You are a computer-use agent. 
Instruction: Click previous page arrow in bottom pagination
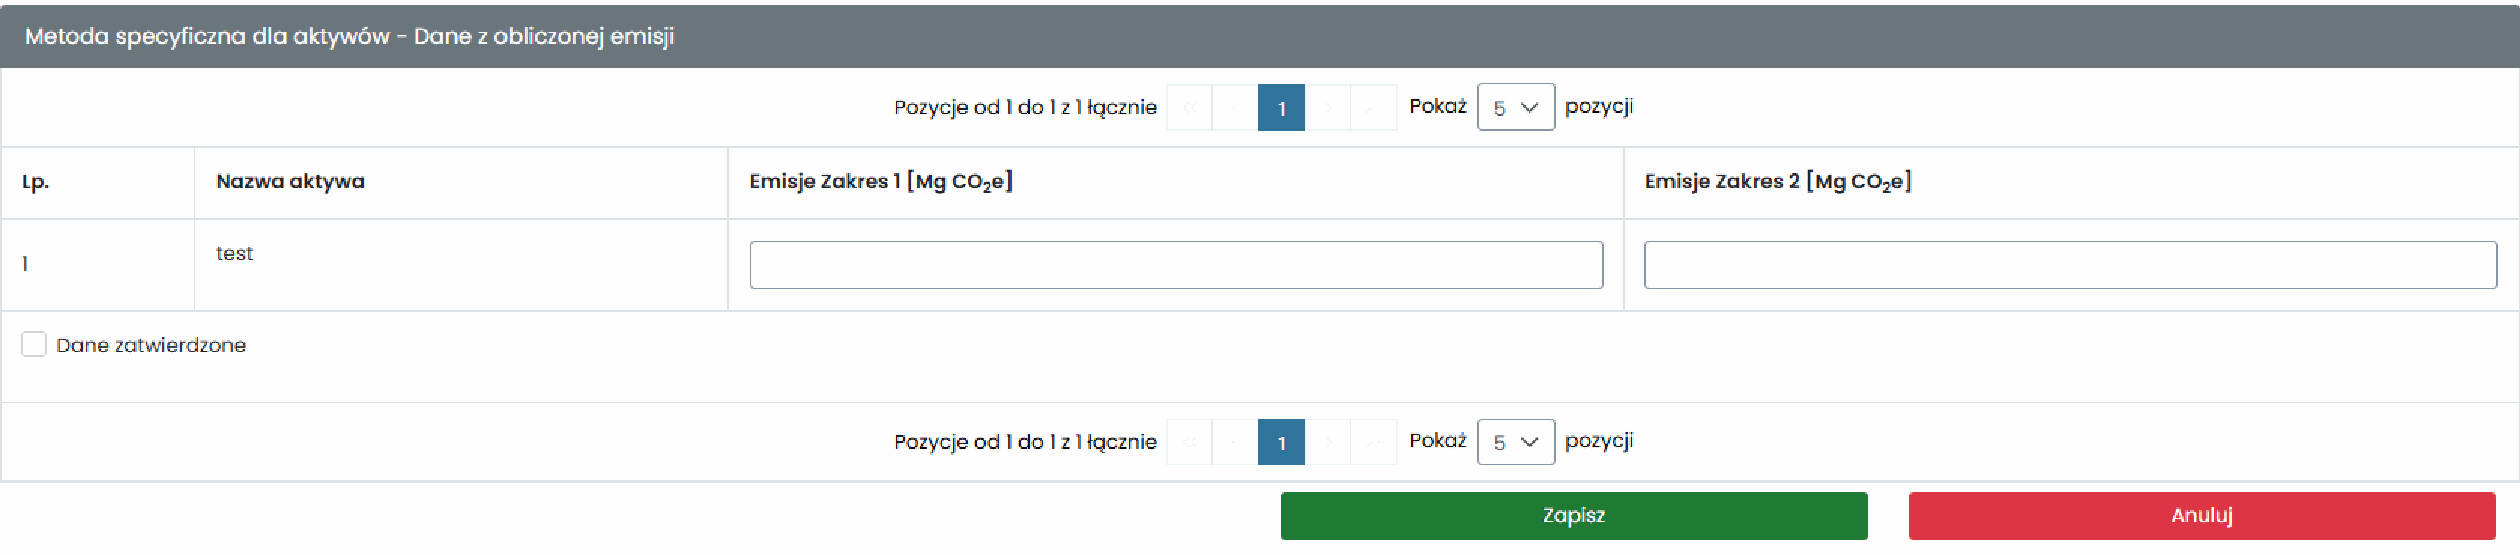pyautogui.click(x=1235, y=442)
